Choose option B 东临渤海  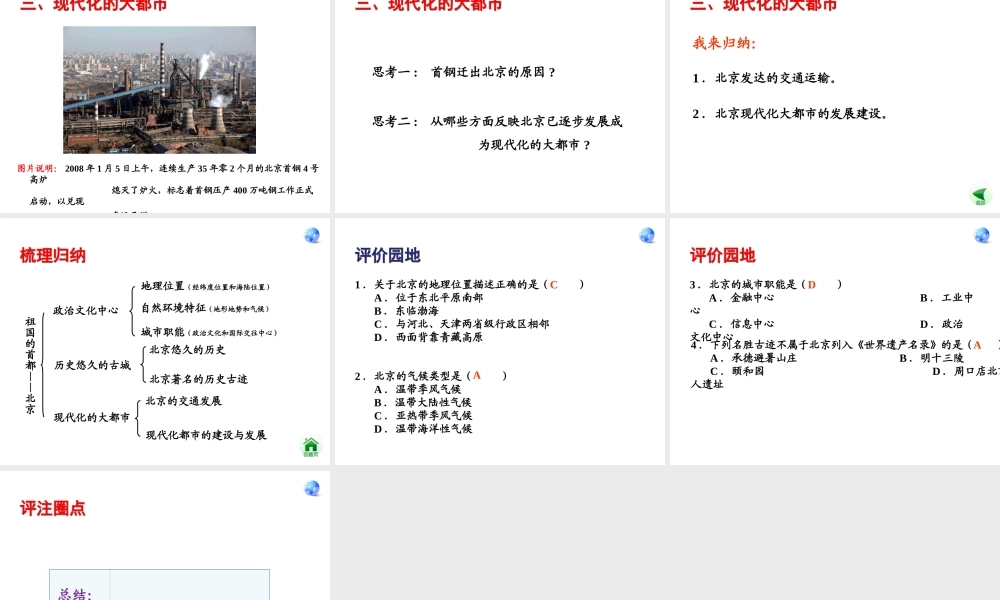pos(406,311)
